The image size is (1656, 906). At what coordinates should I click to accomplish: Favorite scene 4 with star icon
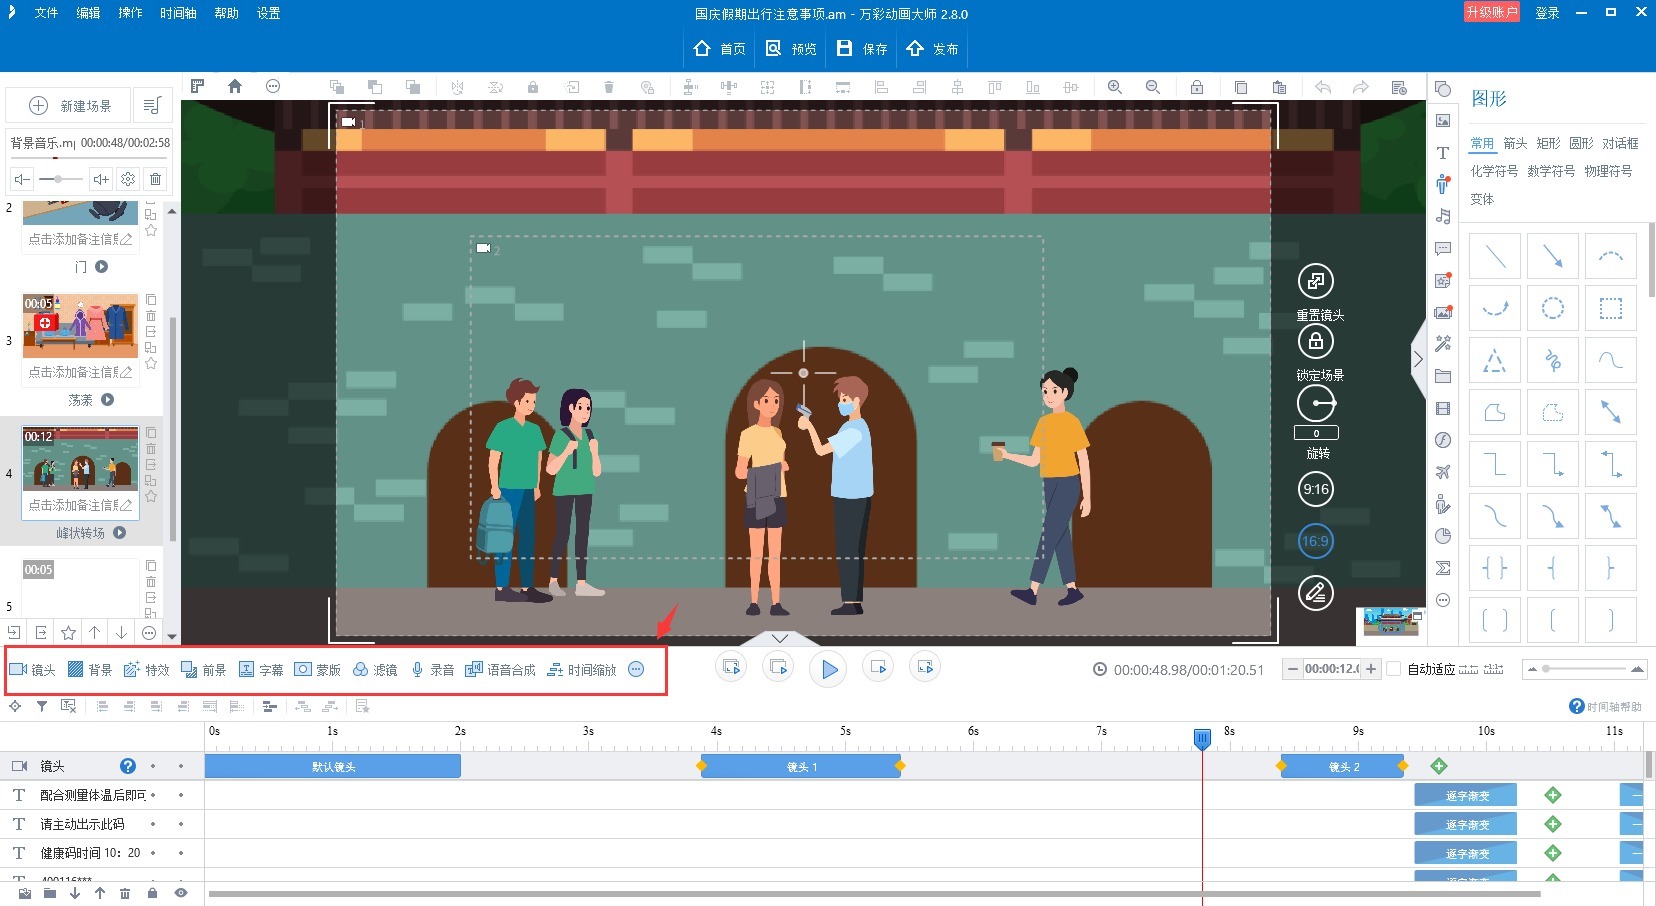(x=151, y=496)
